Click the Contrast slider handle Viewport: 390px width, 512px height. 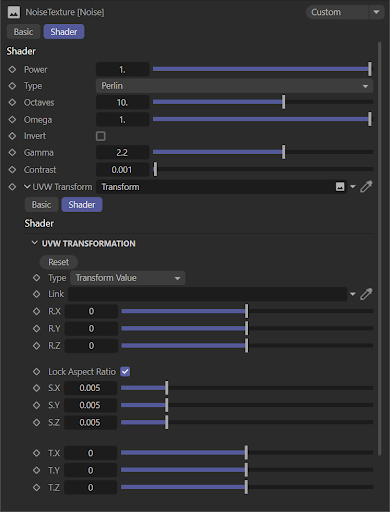click(x=155, y=169)
